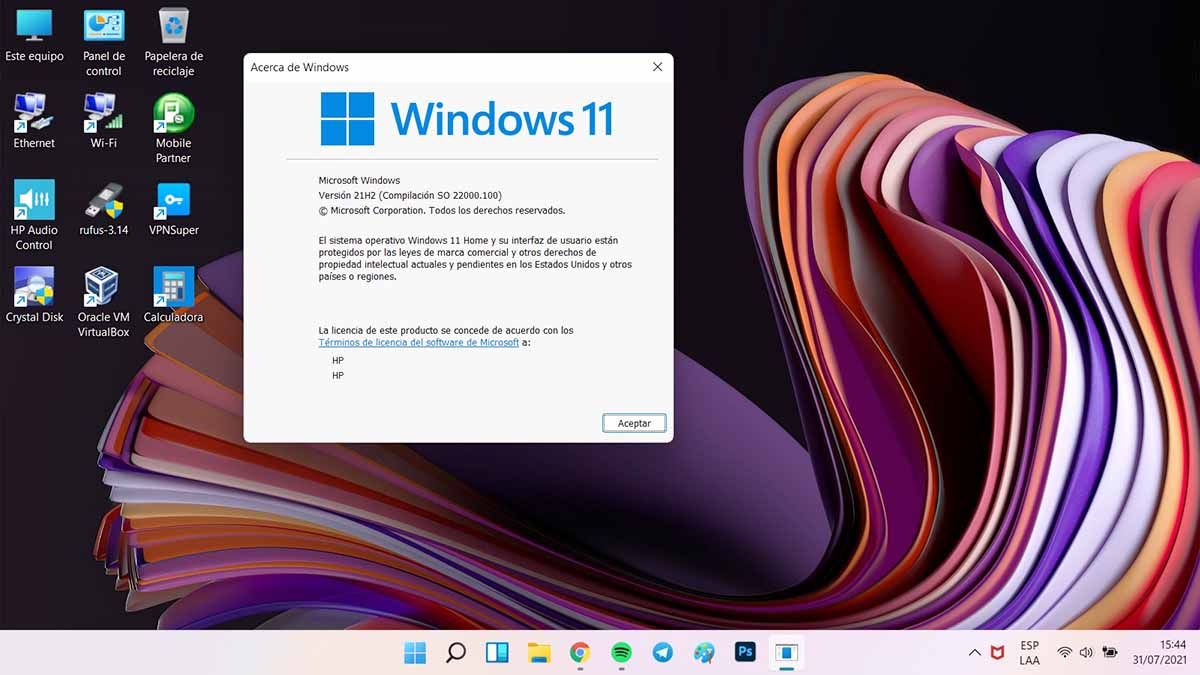Click the Microsoft Windows text line
The image size is (1200, 675).
coord(359,180)
